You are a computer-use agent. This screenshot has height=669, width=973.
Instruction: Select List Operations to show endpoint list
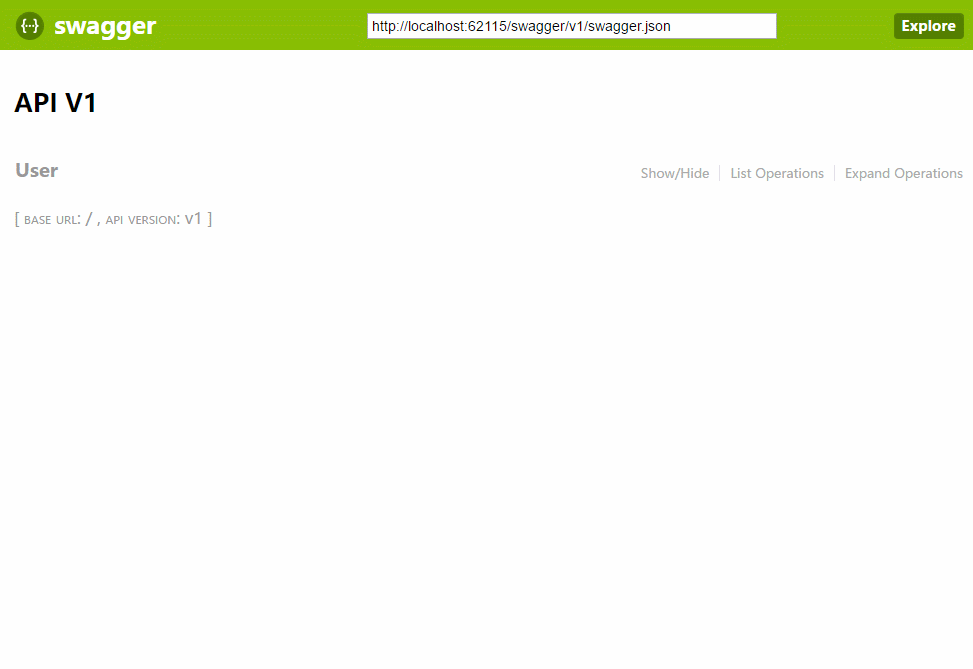(x=777, y=173)
